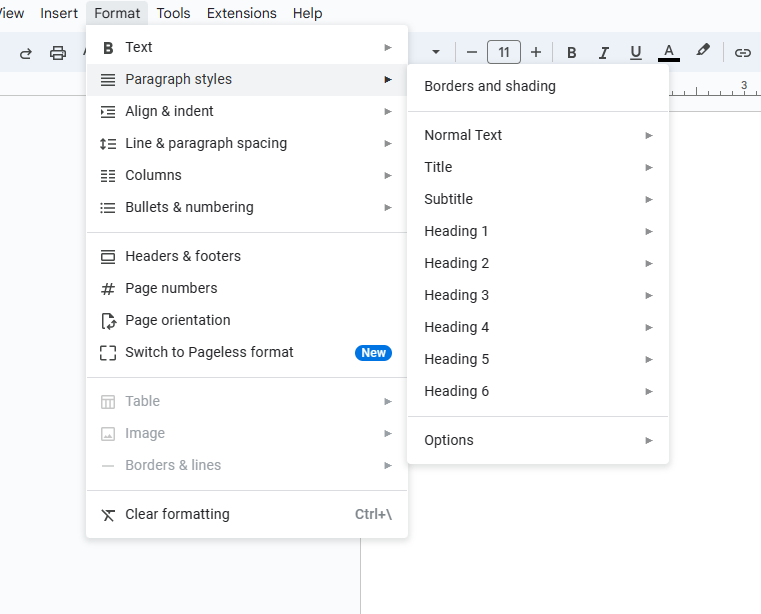Click Borders and shading
The width and height of the screenshot is (761, 614).
click(538, 86)
